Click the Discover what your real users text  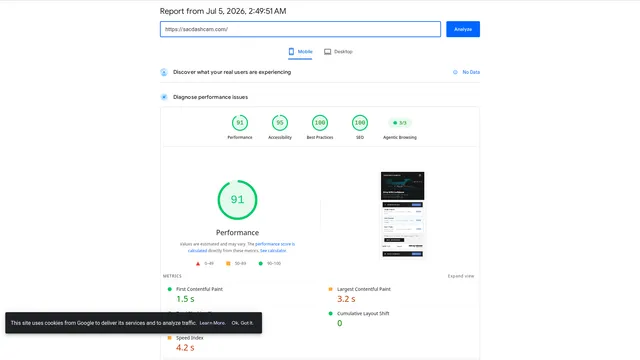[232, 72]
